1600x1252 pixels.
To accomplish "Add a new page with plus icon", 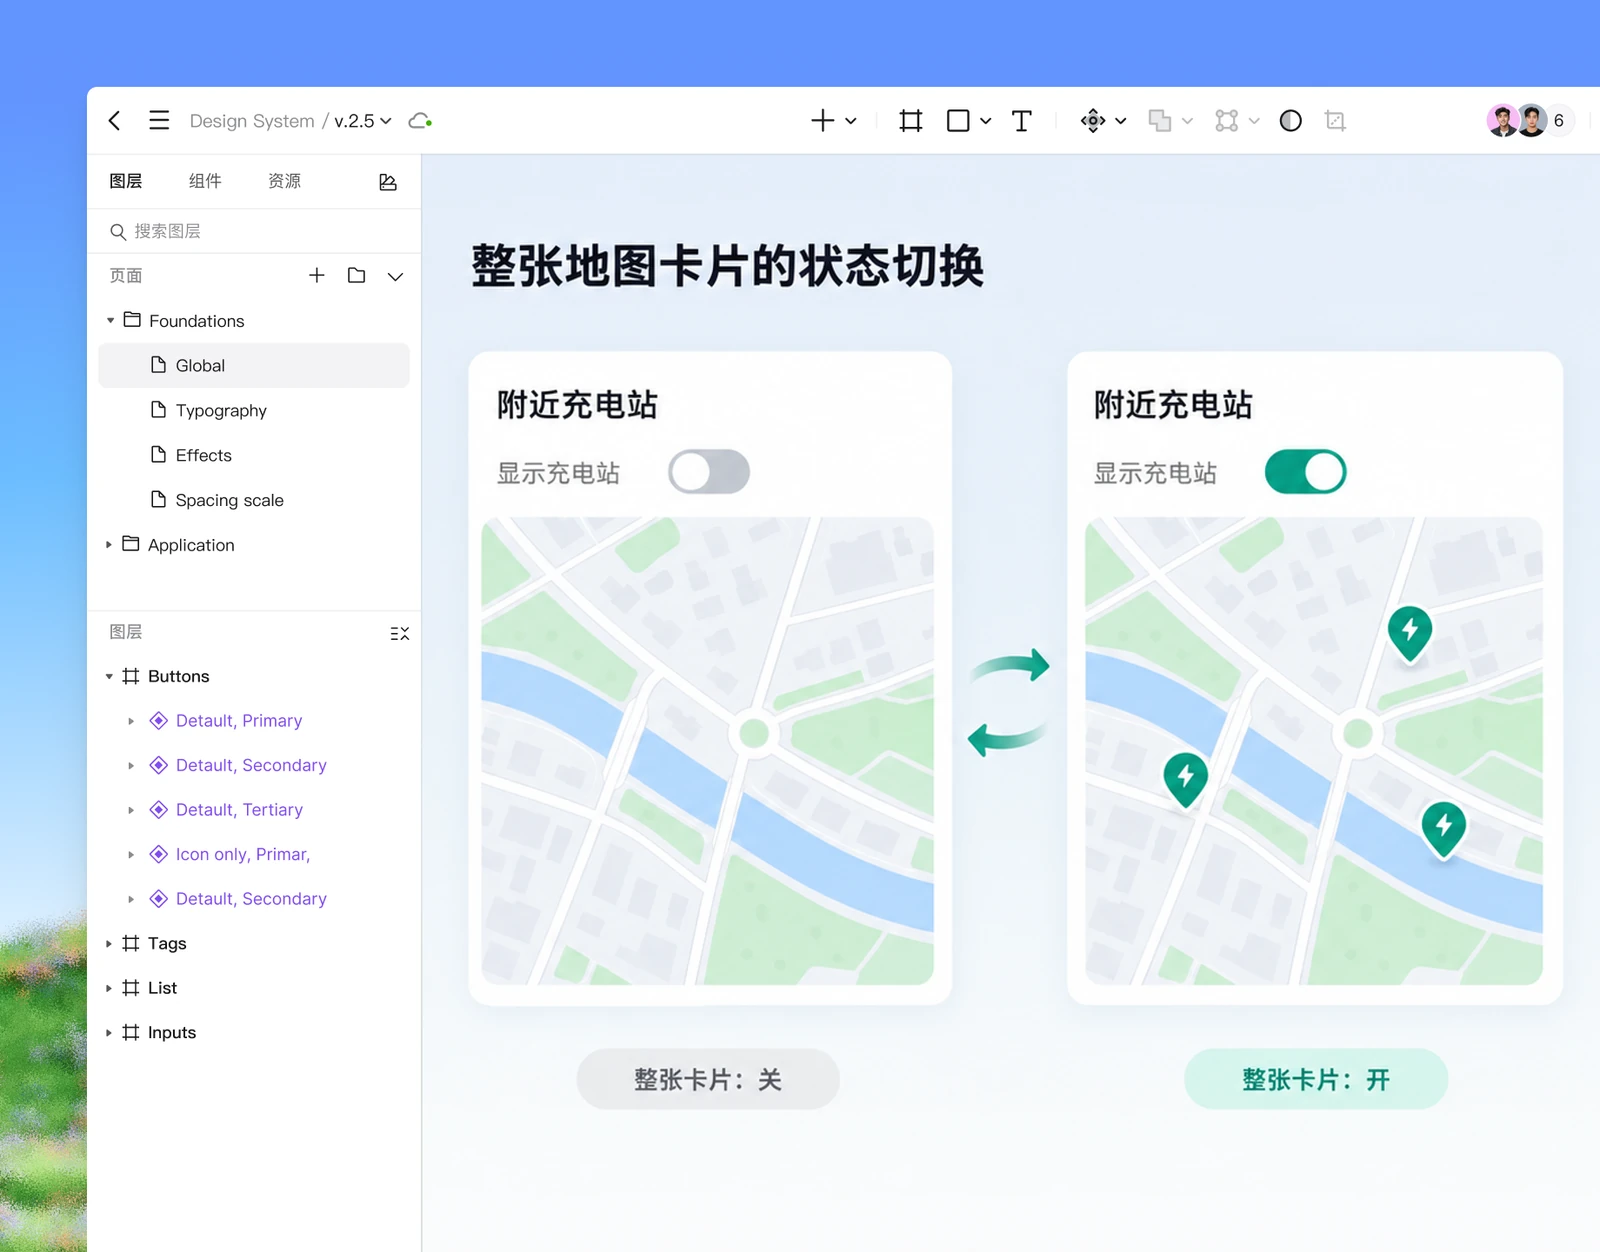I will pyautogui.click(x=317, y=275).
